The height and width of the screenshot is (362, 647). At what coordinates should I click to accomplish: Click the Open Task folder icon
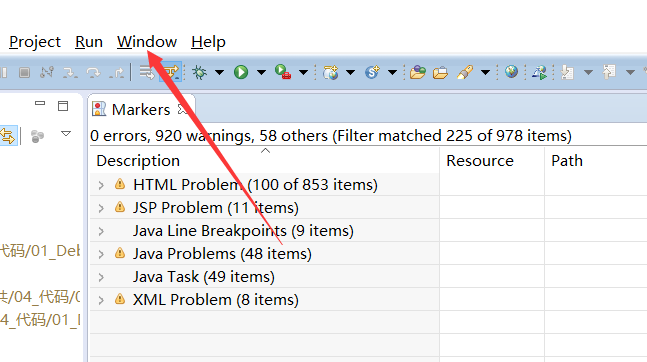440,73
